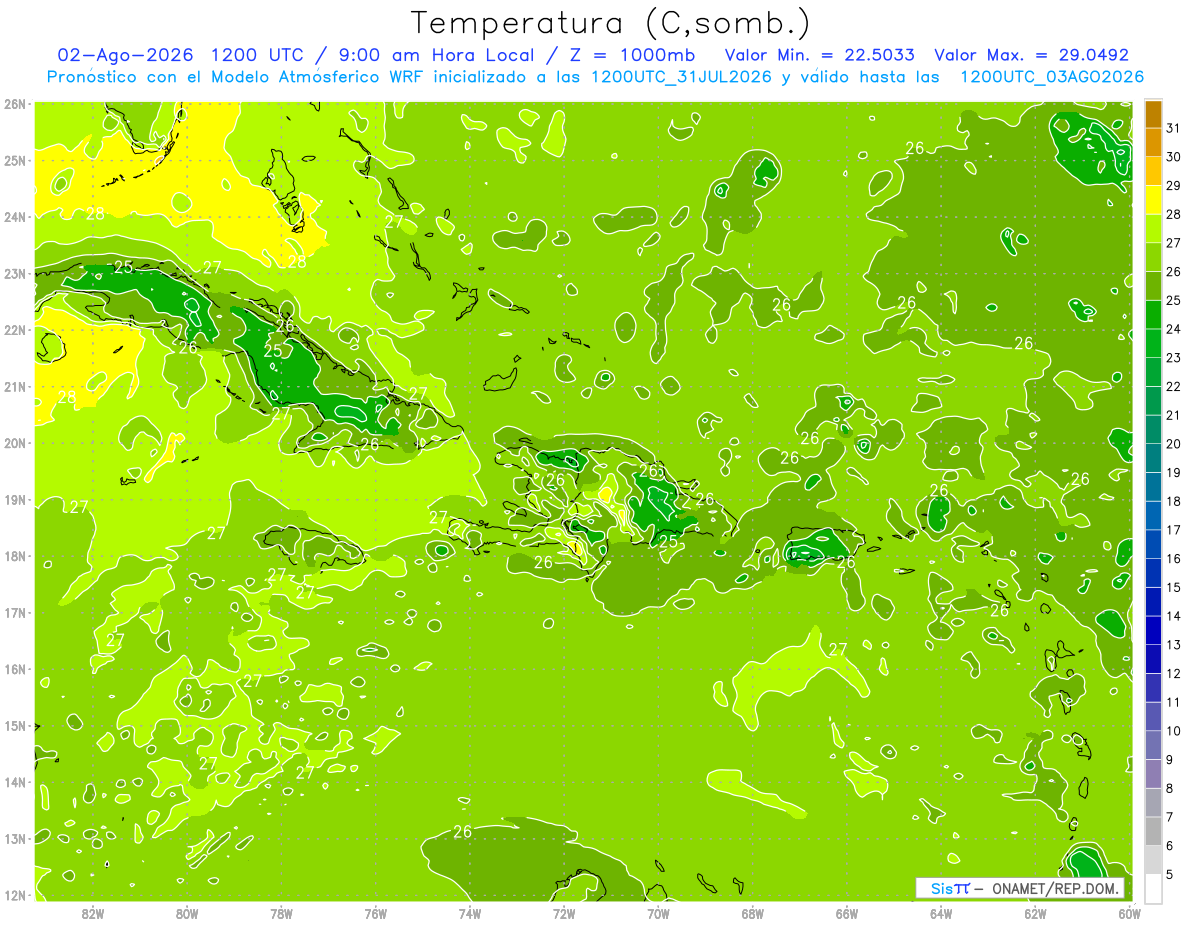The height and width of the screenshot is (927, 1200).
Task: Click the 20N latitude axis label
Action: (x=15, y=443)
